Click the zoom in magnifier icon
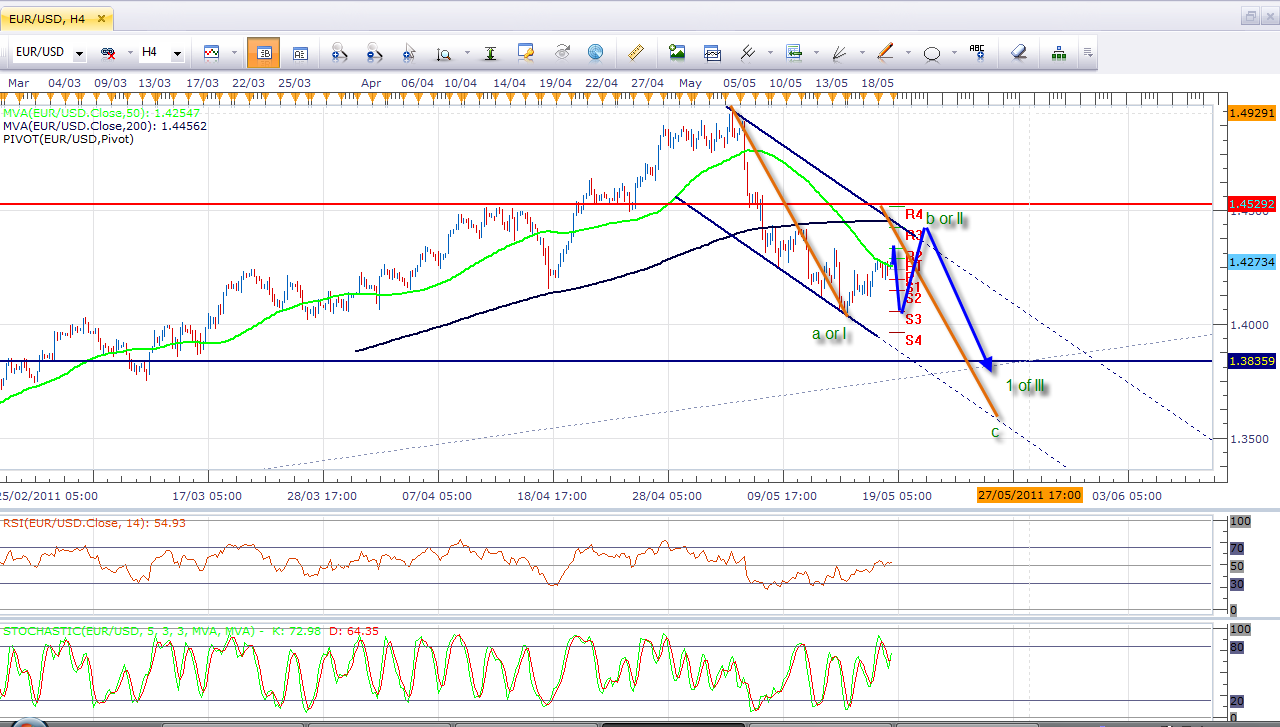 click(339, 52)
